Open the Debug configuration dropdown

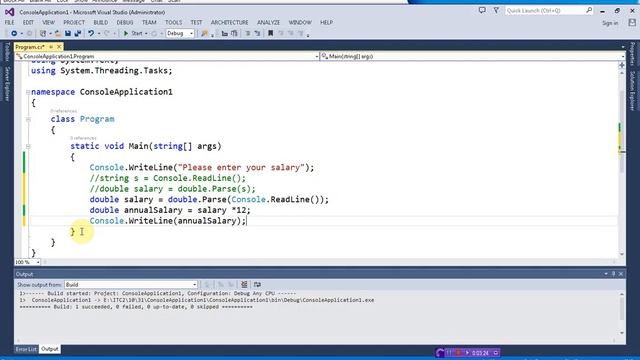pos(180,33)
